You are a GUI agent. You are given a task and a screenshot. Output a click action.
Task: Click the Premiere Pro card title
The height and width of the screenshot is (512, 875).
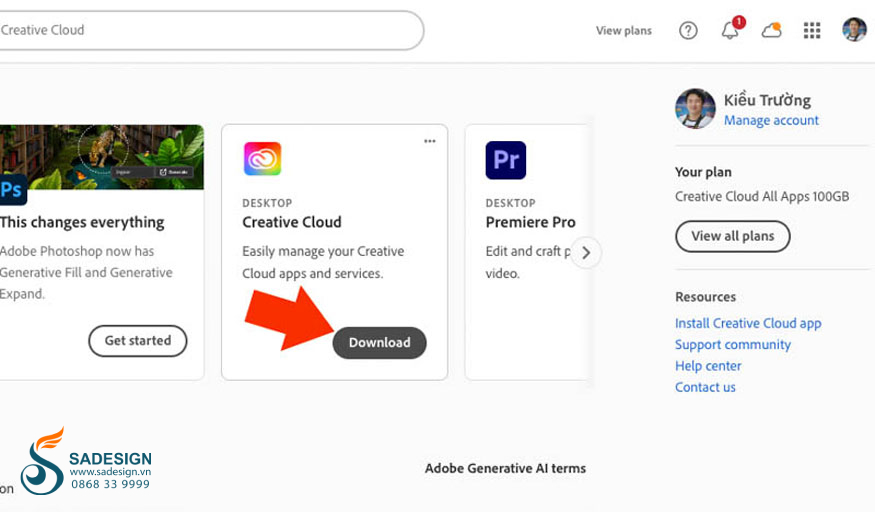point(530,223)
